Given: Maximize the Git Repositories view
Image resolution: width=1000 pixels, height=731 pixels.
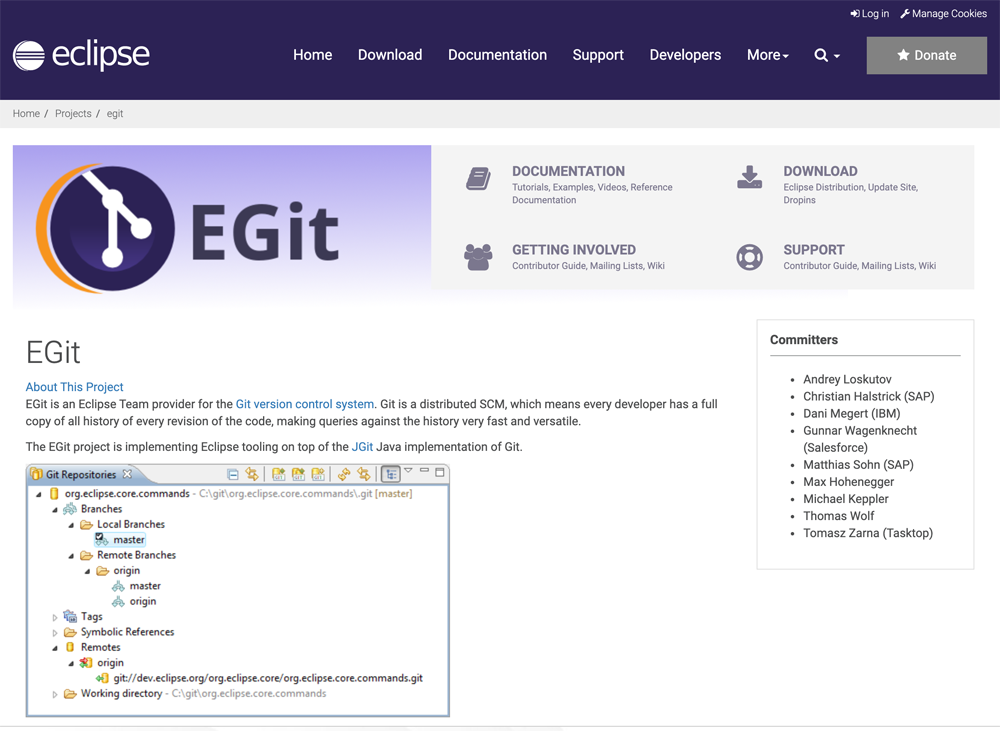Looking at the screenshot, I should [x=439, y=472].
